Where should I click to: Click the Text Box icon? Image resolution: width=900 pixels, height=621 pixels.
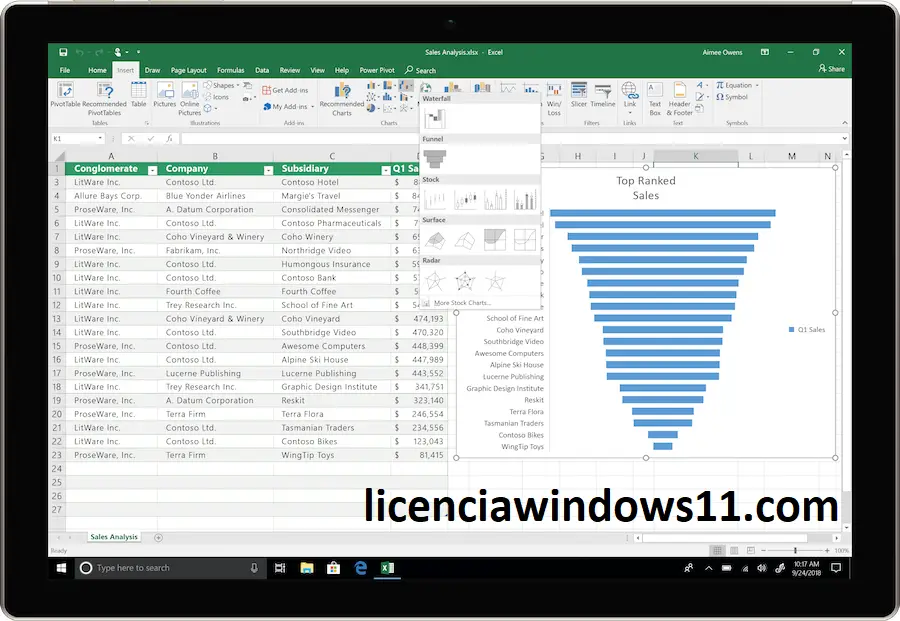pyautogui.click(x=655, y=99)
